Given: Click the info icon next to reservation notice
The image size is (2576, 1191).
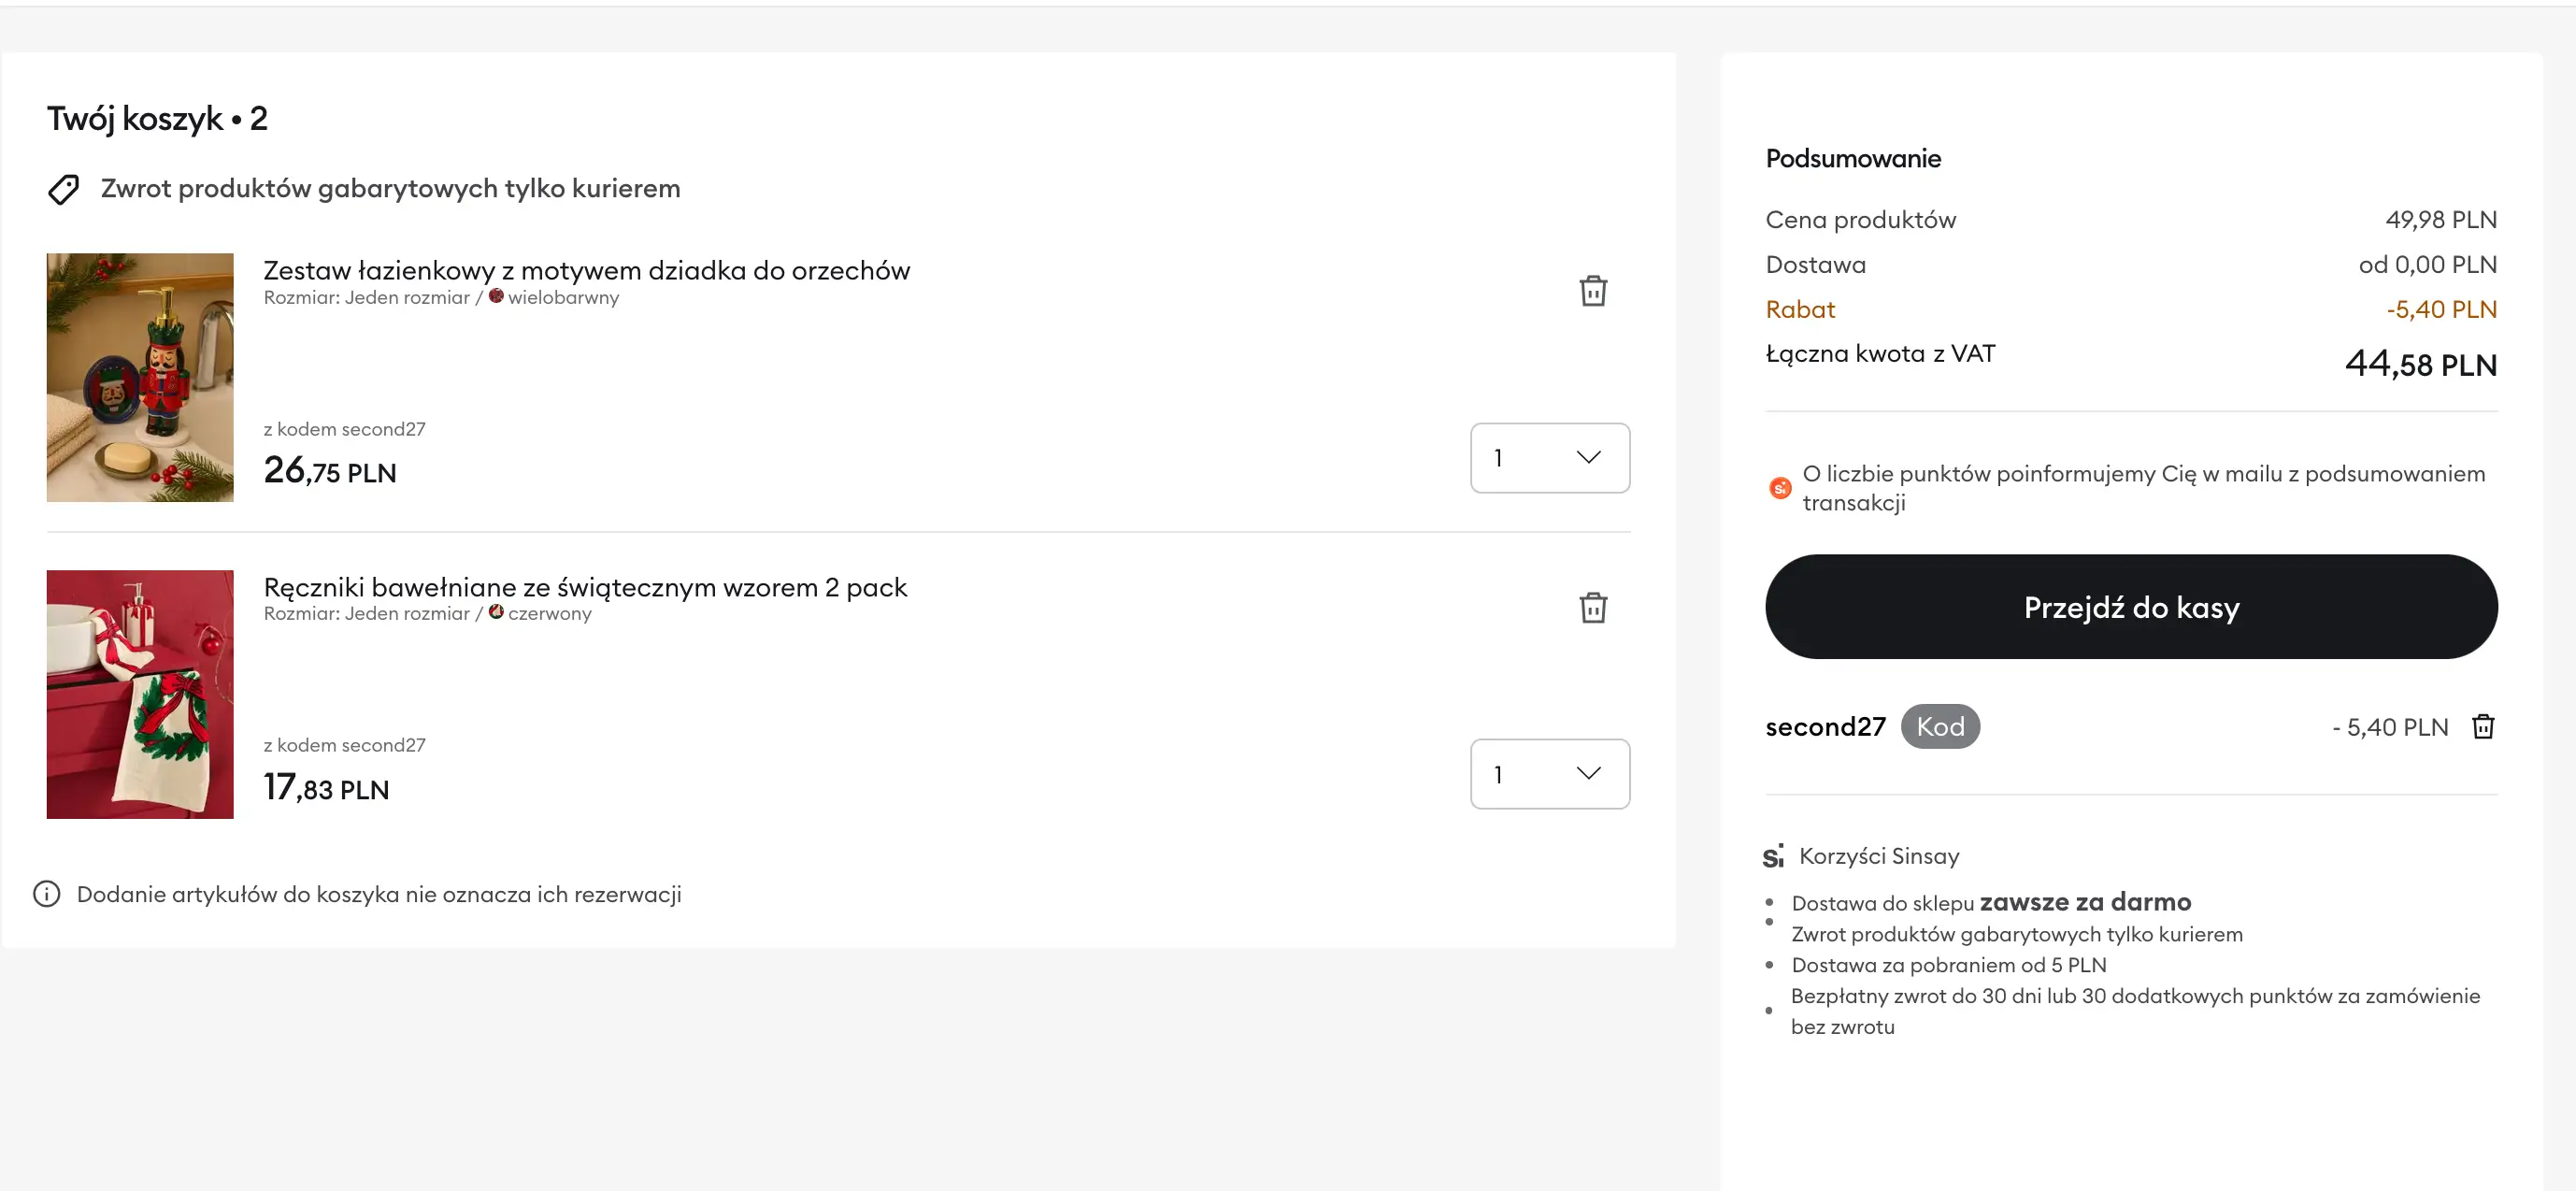Looking at the screenshot, I should pyautogui.click(x=47, y=894).
